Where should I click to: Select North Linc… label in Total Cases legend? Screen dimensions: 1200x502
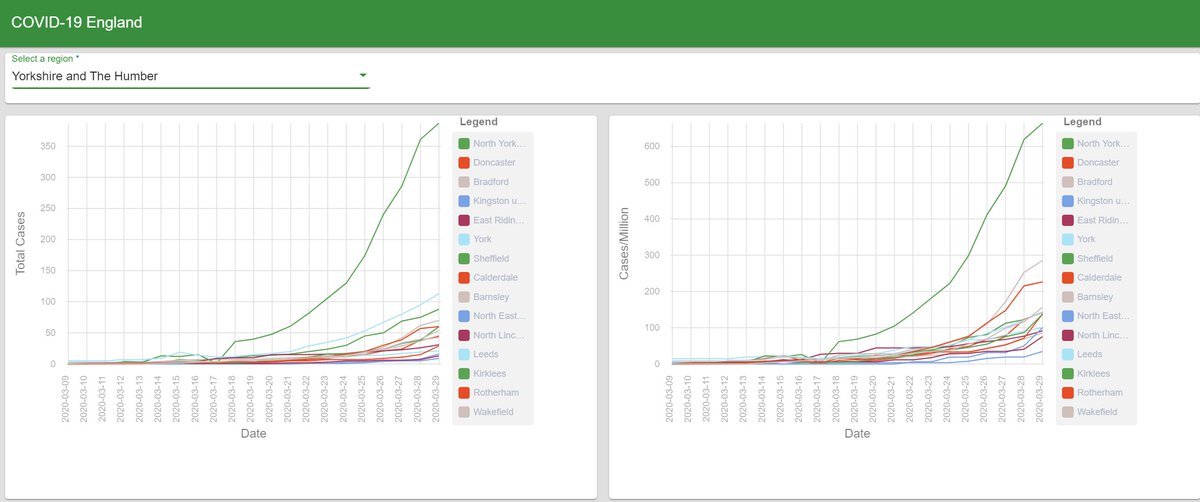(x=498, y=335)
